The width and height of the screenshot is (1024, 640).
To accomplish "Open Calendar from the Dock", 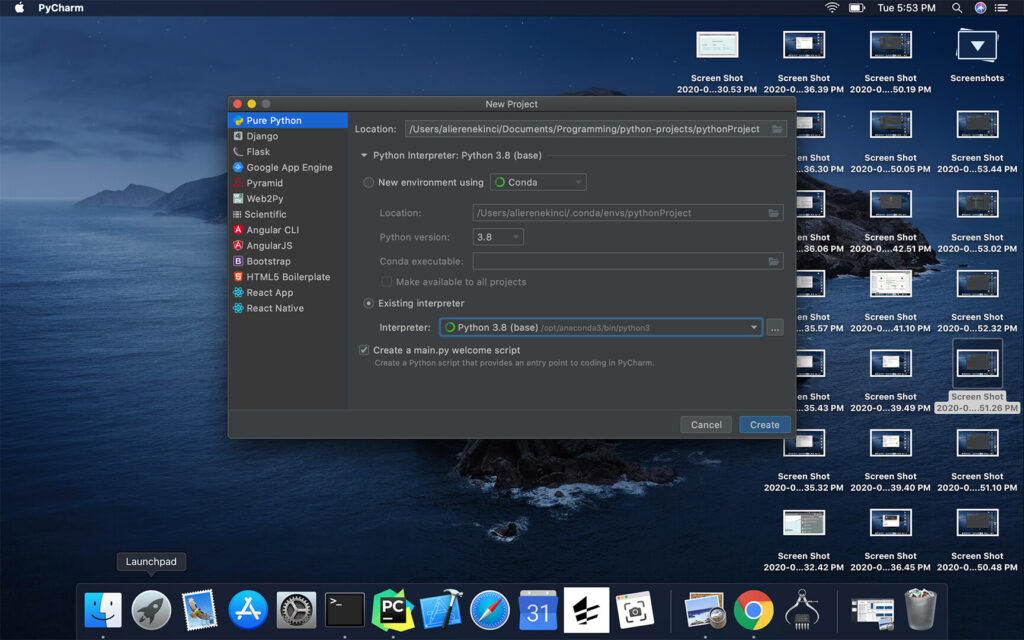I will [x=538, y=611].
